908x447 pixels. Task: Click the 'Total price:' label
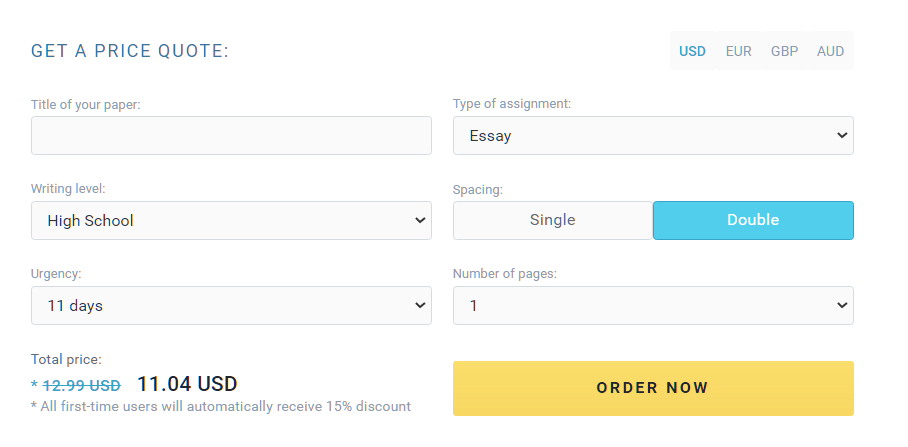coord(66,360)
